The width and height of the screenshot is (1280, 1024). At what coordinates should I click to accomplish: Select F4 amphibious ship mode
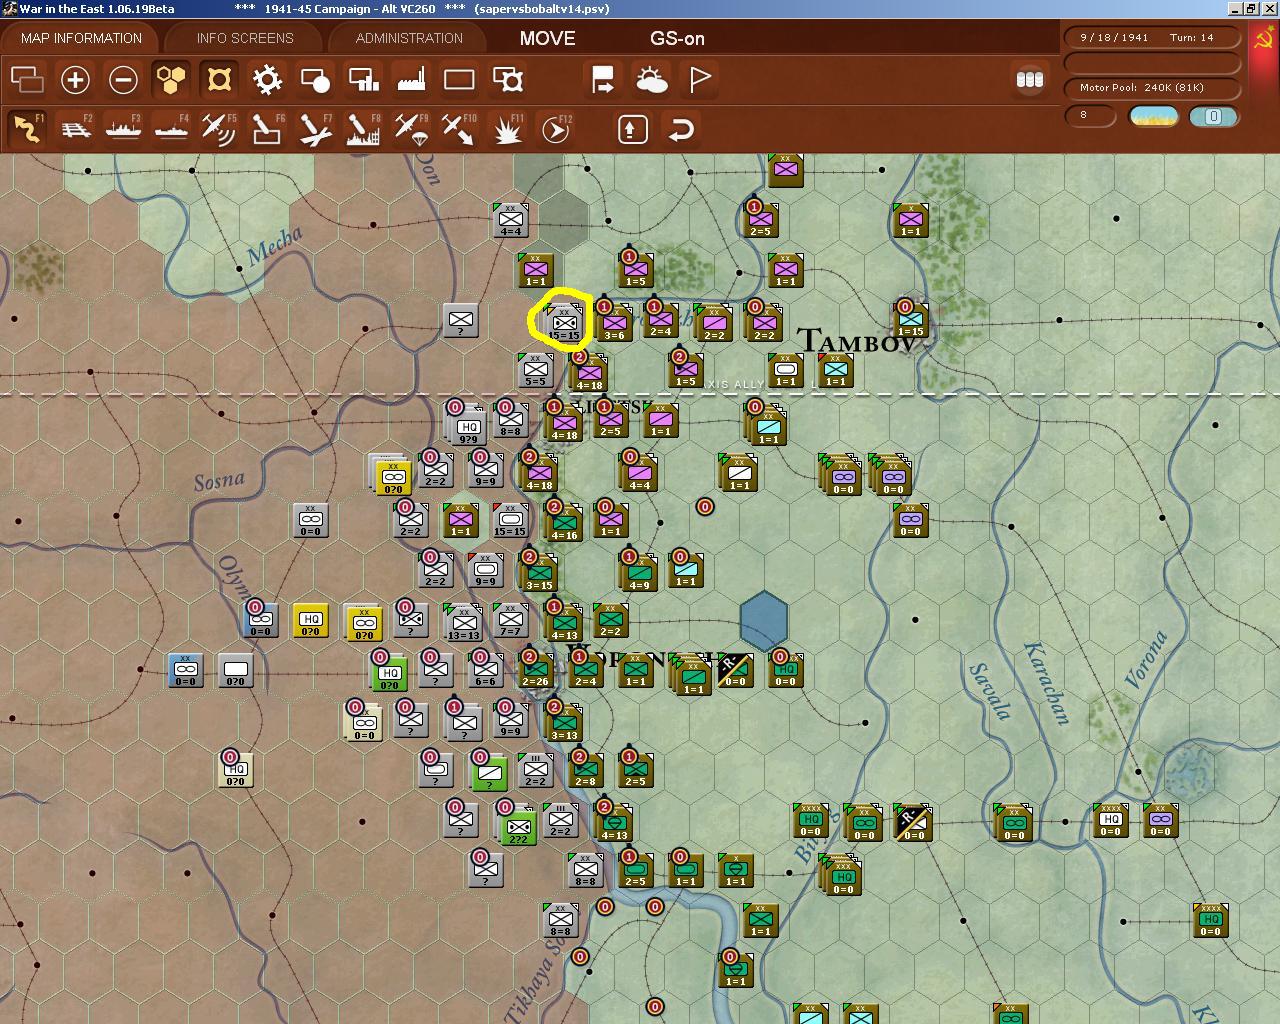(171, 129)
